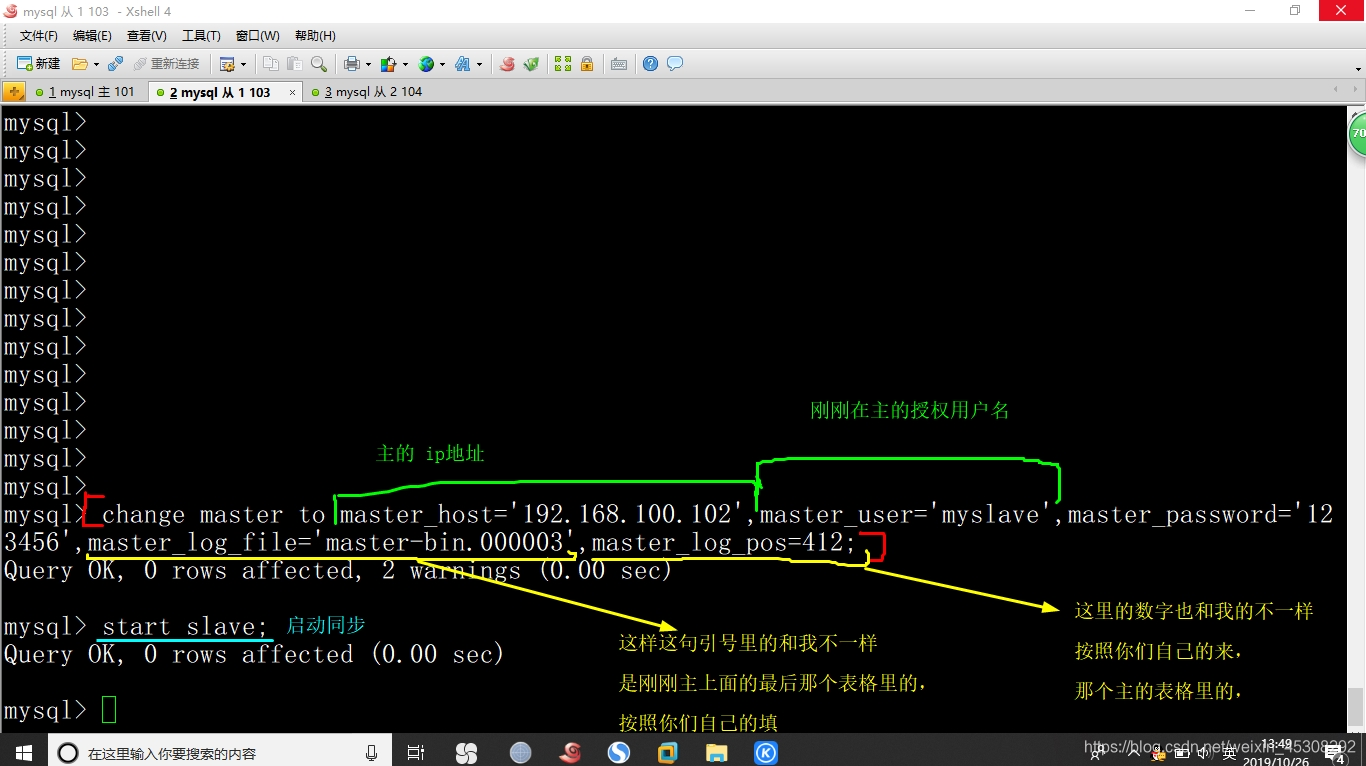Click the microphone icon in taskbar search

(x=371, y=752)
